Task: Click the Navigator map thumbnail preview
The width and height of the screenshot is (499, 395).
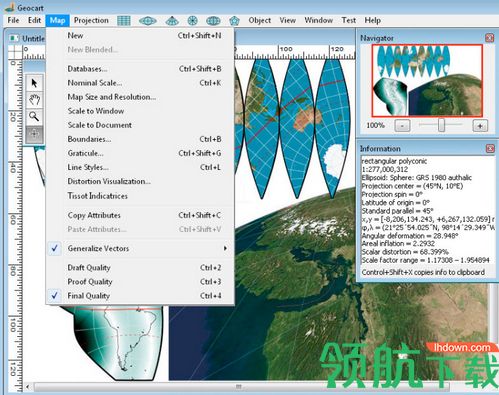Action: coord(427,80)
